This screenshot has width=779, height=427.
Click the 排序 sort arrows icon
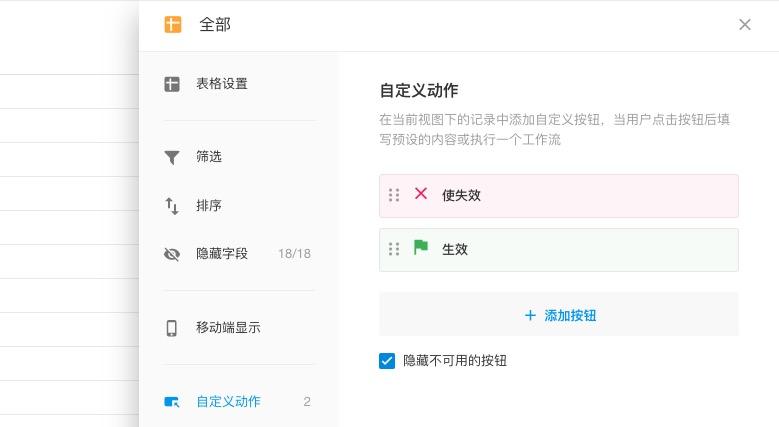pyautogui.click(x=172, y=206)
